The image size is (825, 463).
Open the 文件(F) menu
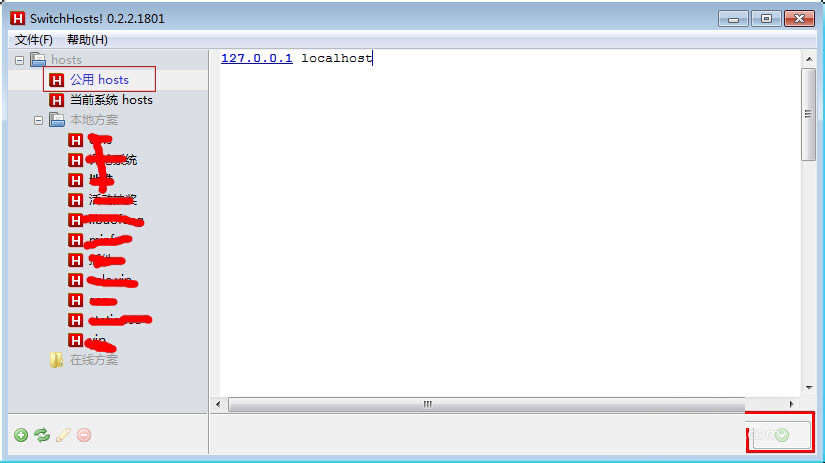click(x=33, y=39)
